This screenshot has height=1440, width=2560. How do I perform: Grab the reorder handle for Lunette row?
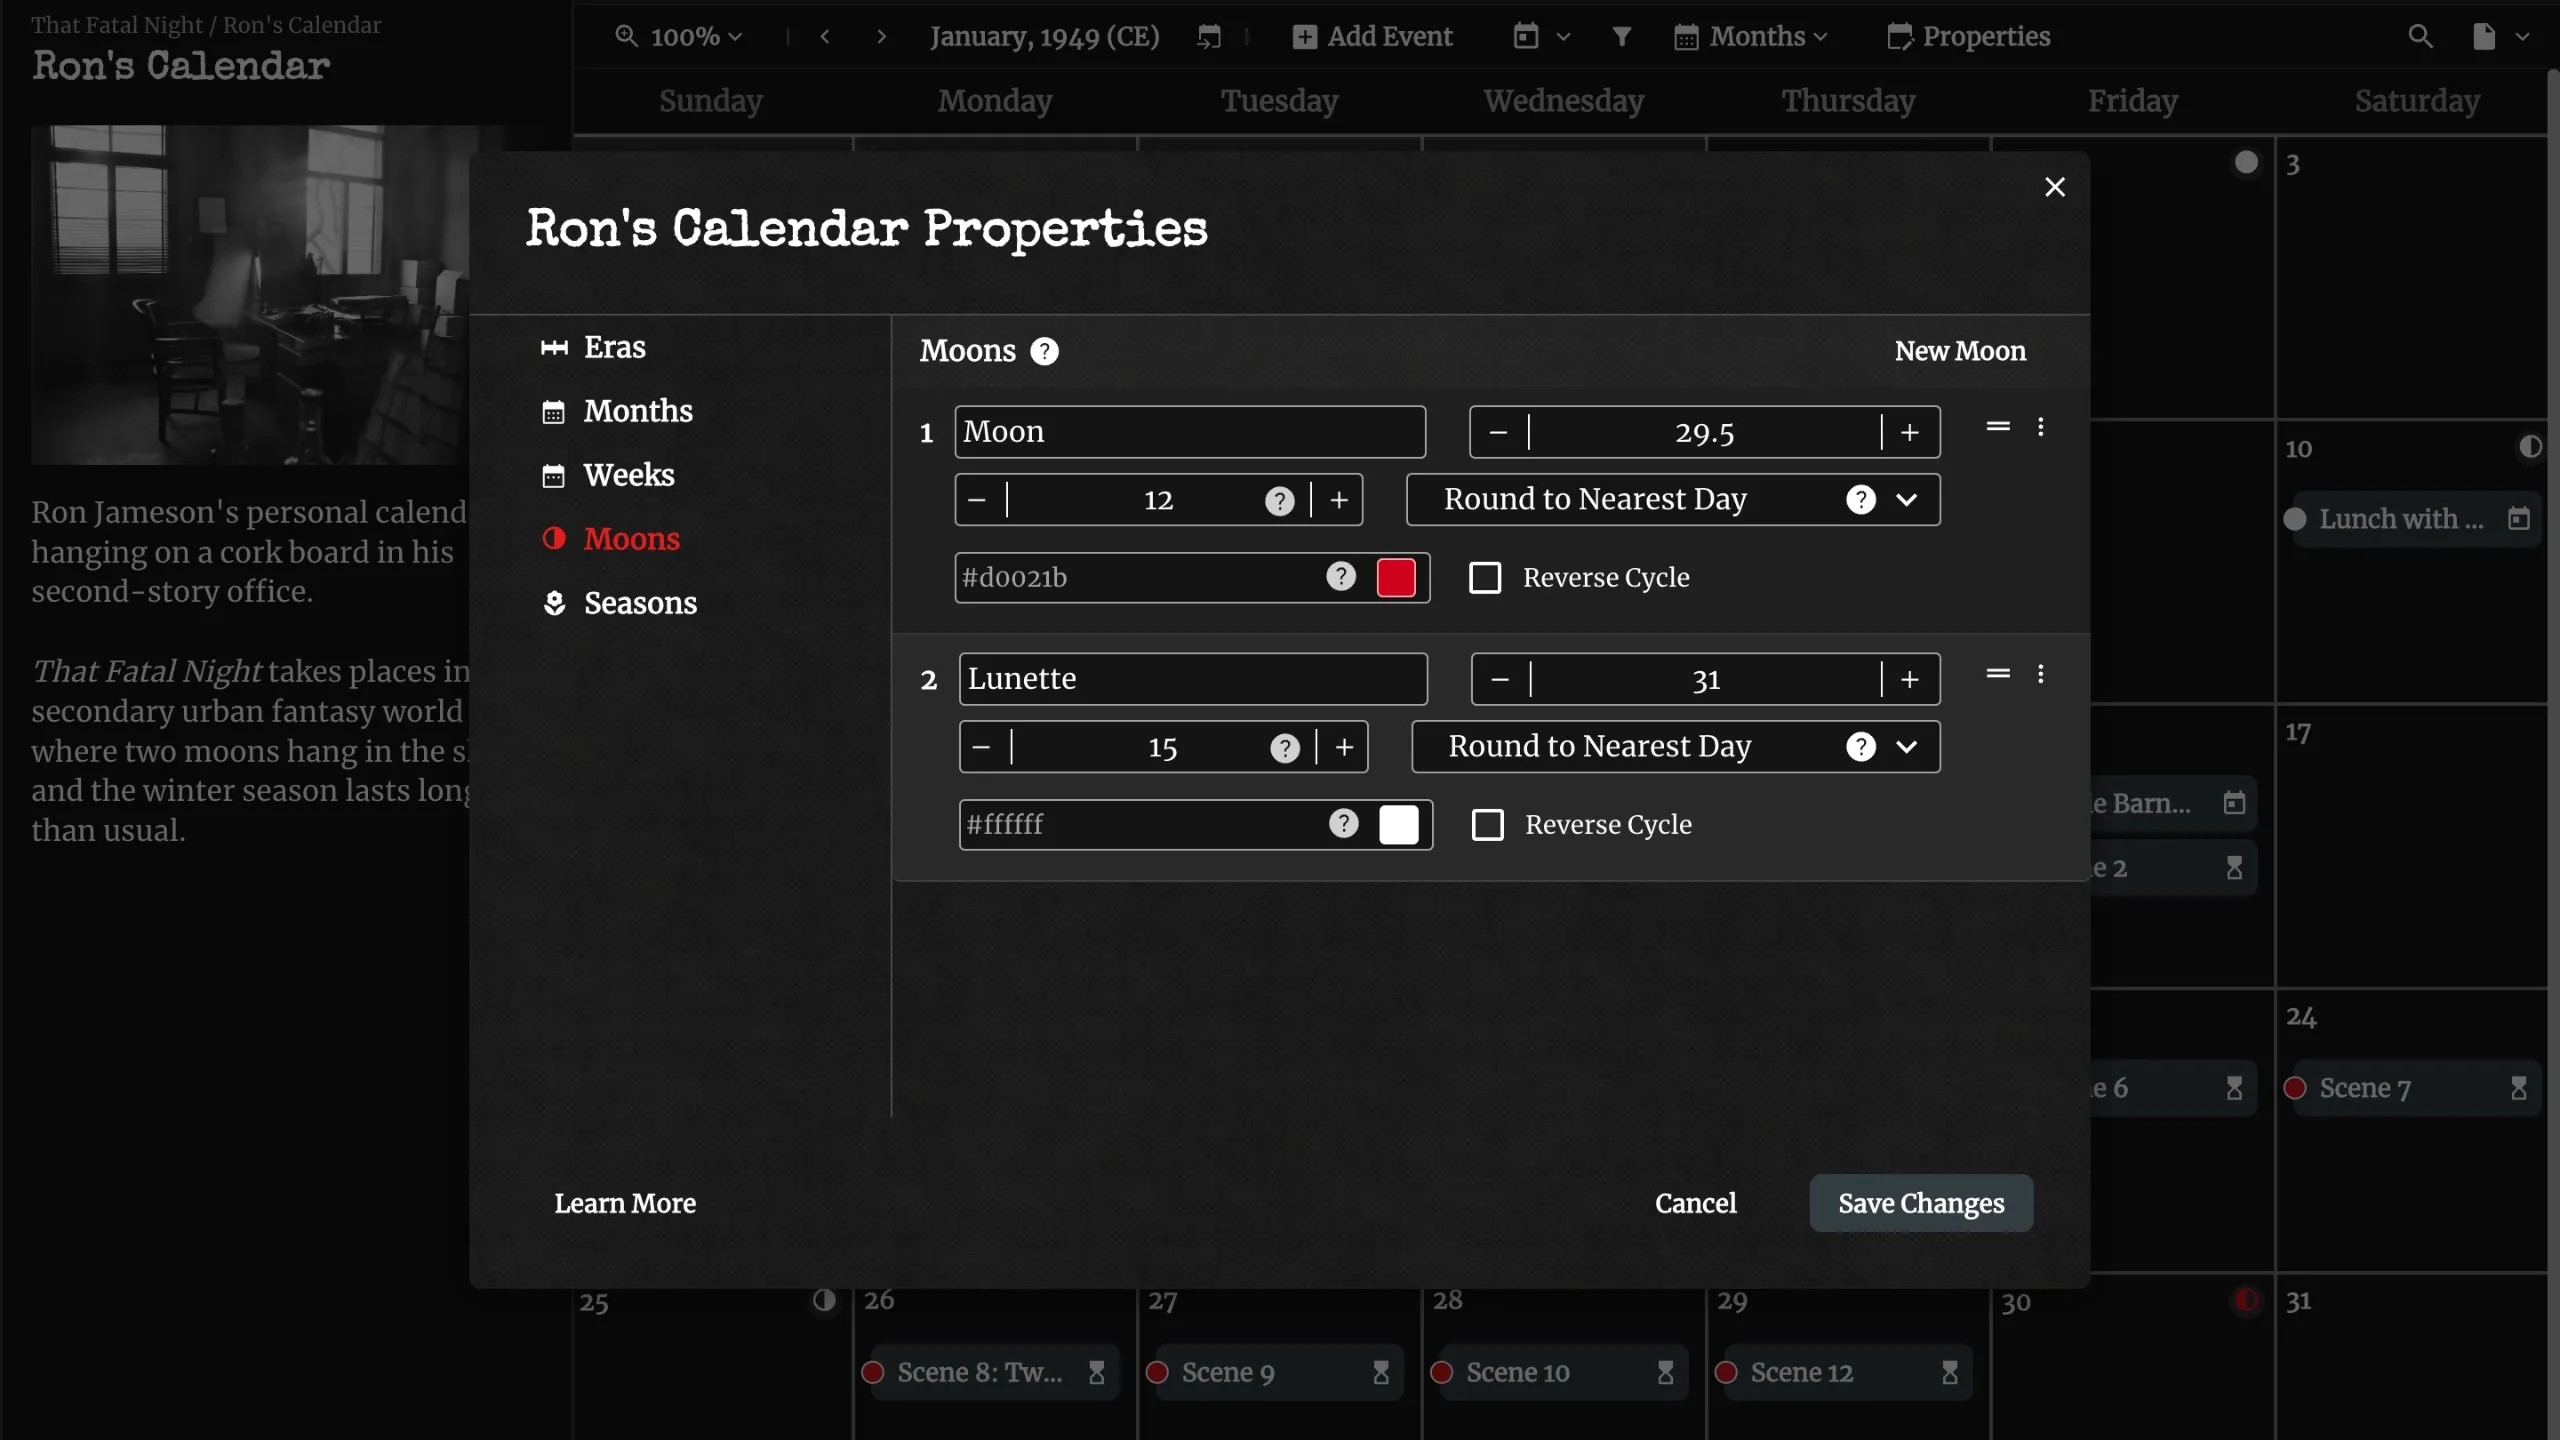point(1997,674)
